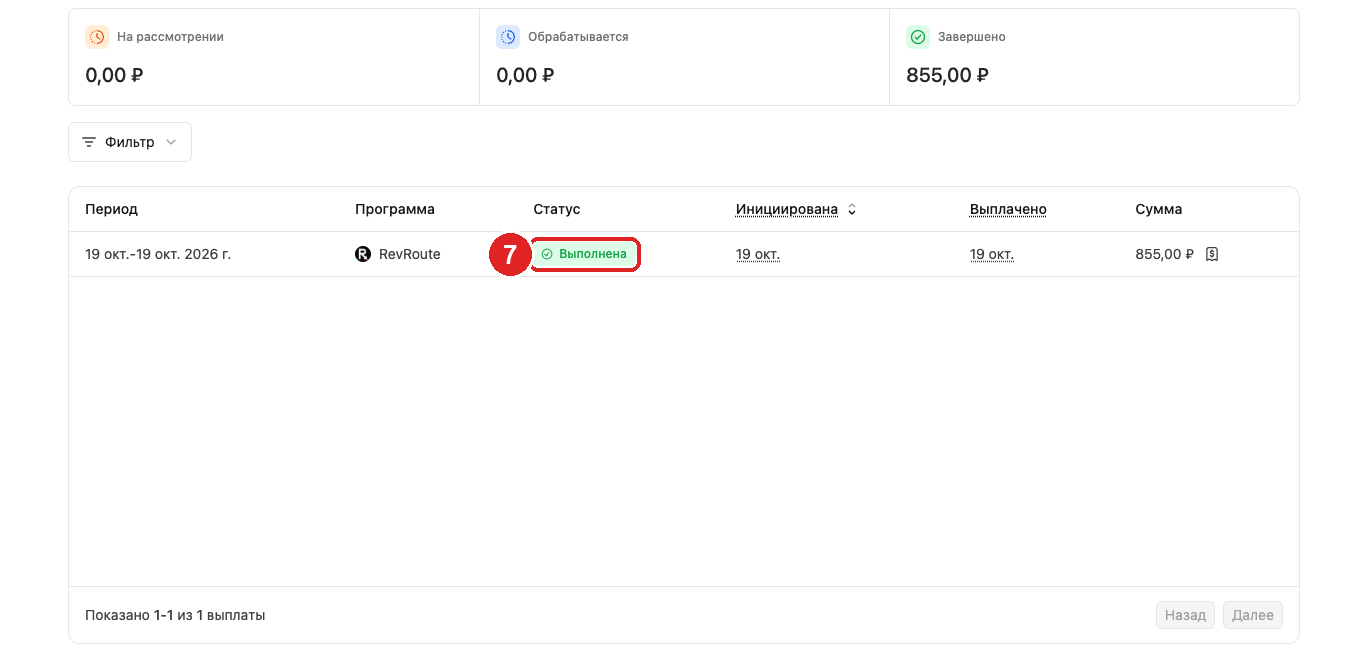The height and width of the screenshot is (660, 1368).
Task: Click the Обрабатывается label
Action: click(578, 37)
